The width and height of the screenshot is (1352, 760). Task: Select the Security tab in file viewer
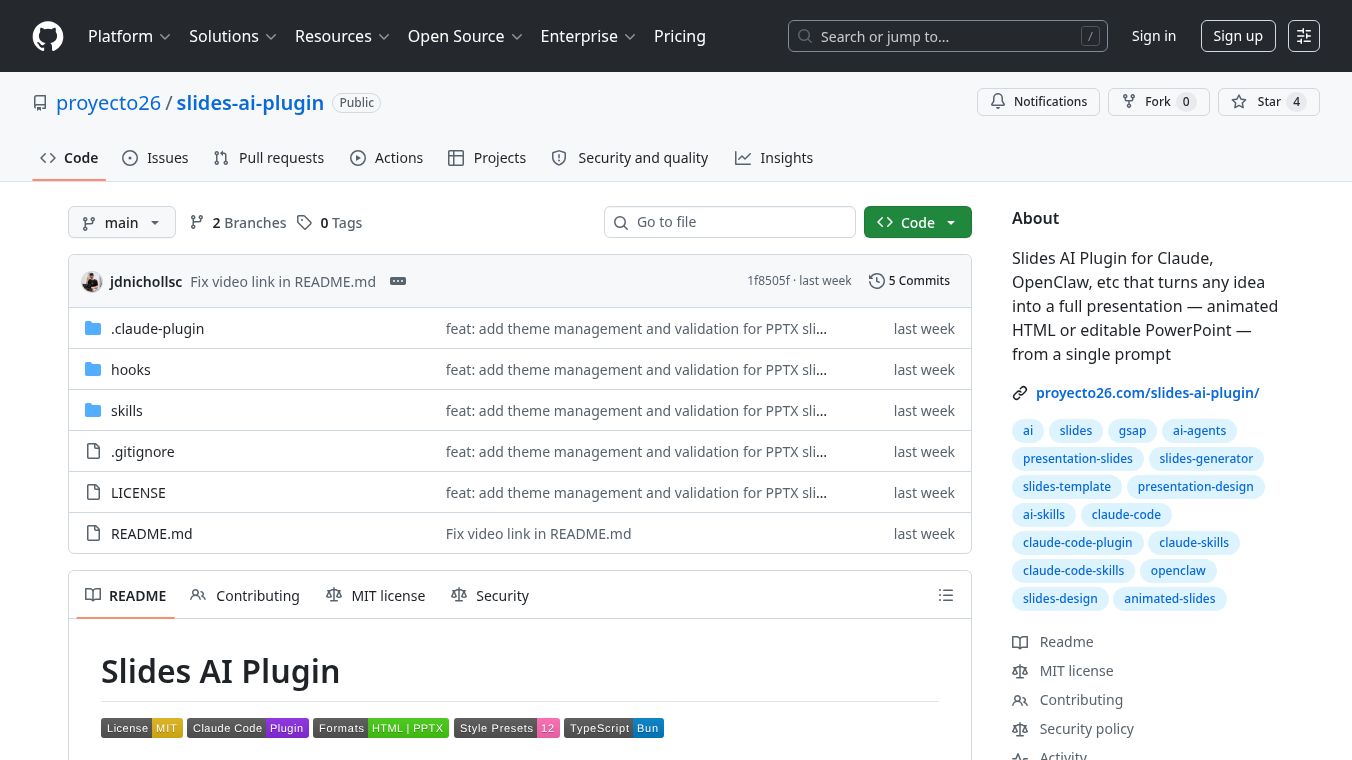(490, 595)
